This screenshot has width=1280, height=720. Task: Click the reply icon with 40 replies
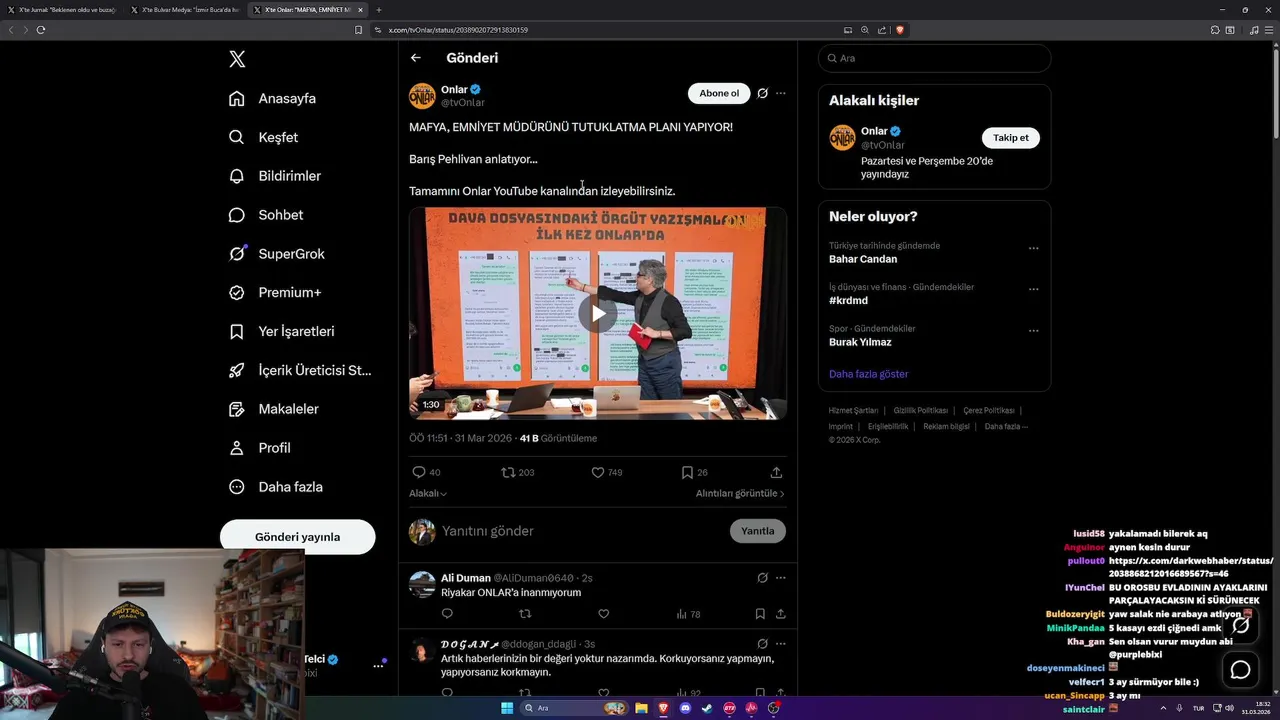[x=419, y=472]
